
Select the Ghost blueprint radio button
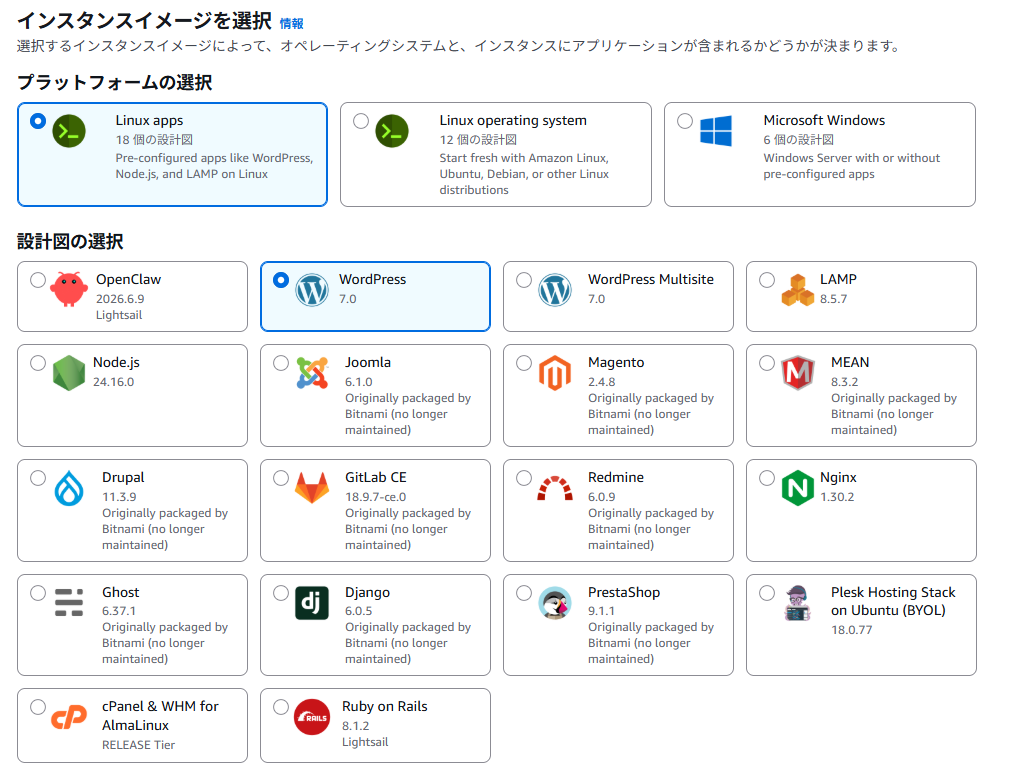tap(38, 592)
